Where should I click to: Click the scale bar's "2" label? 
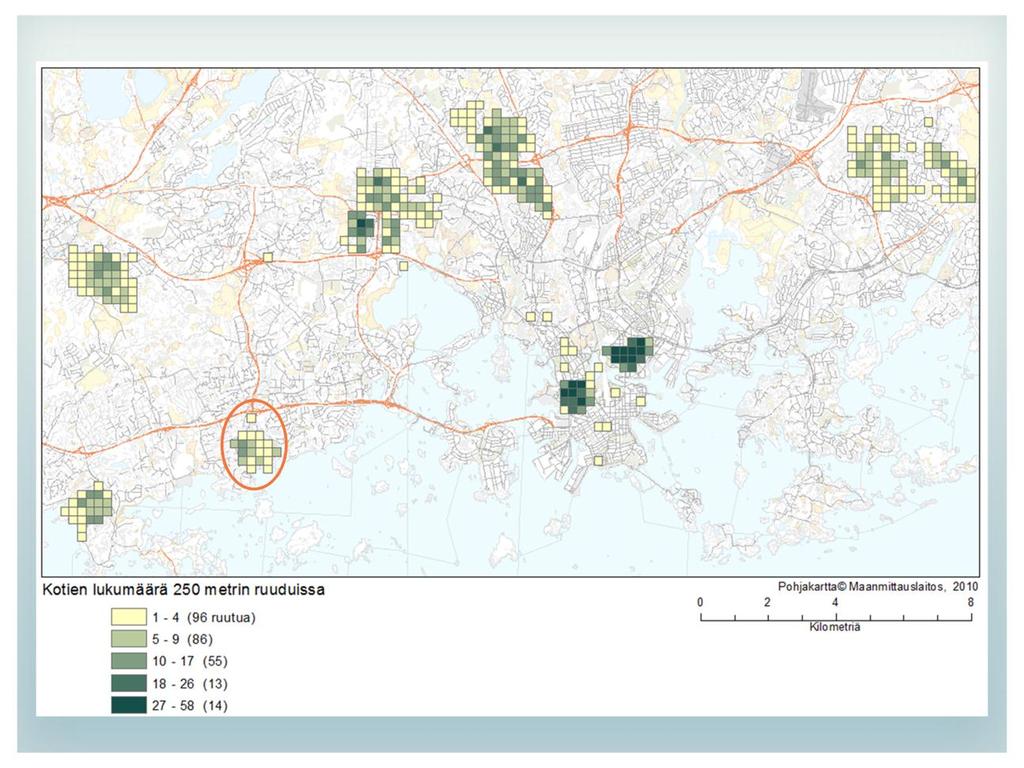pos(767,602)
